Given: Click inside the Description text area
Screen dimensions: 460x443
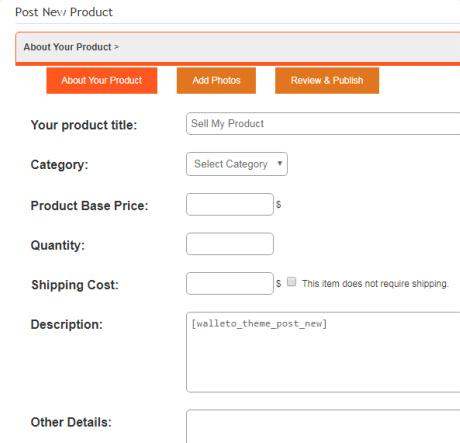Looking at the screenshot, I should click(323, 352).
